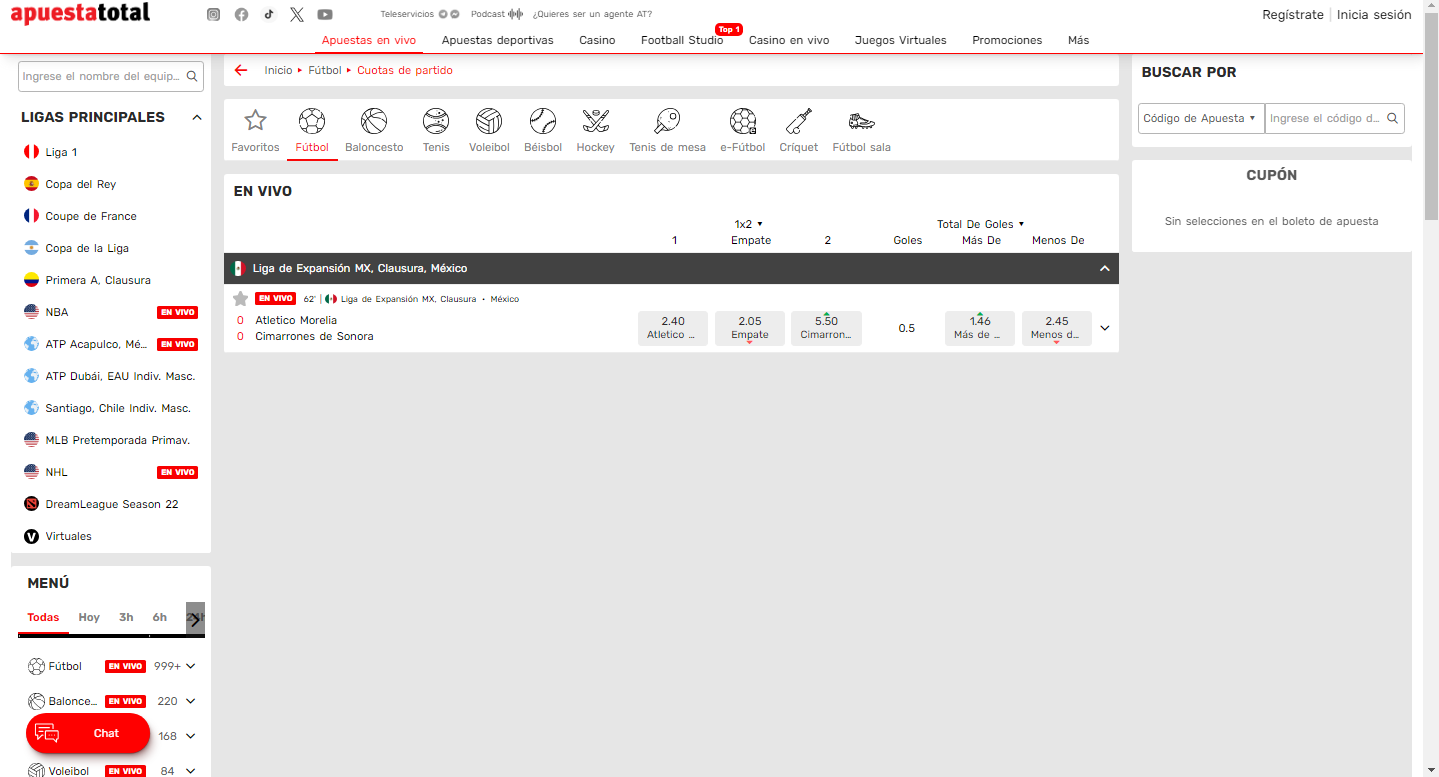Image resolution: width=1439 pixels, height=777 pixels.
Task: Bet 1.46 on Más de goals
Action: point(980,328)
